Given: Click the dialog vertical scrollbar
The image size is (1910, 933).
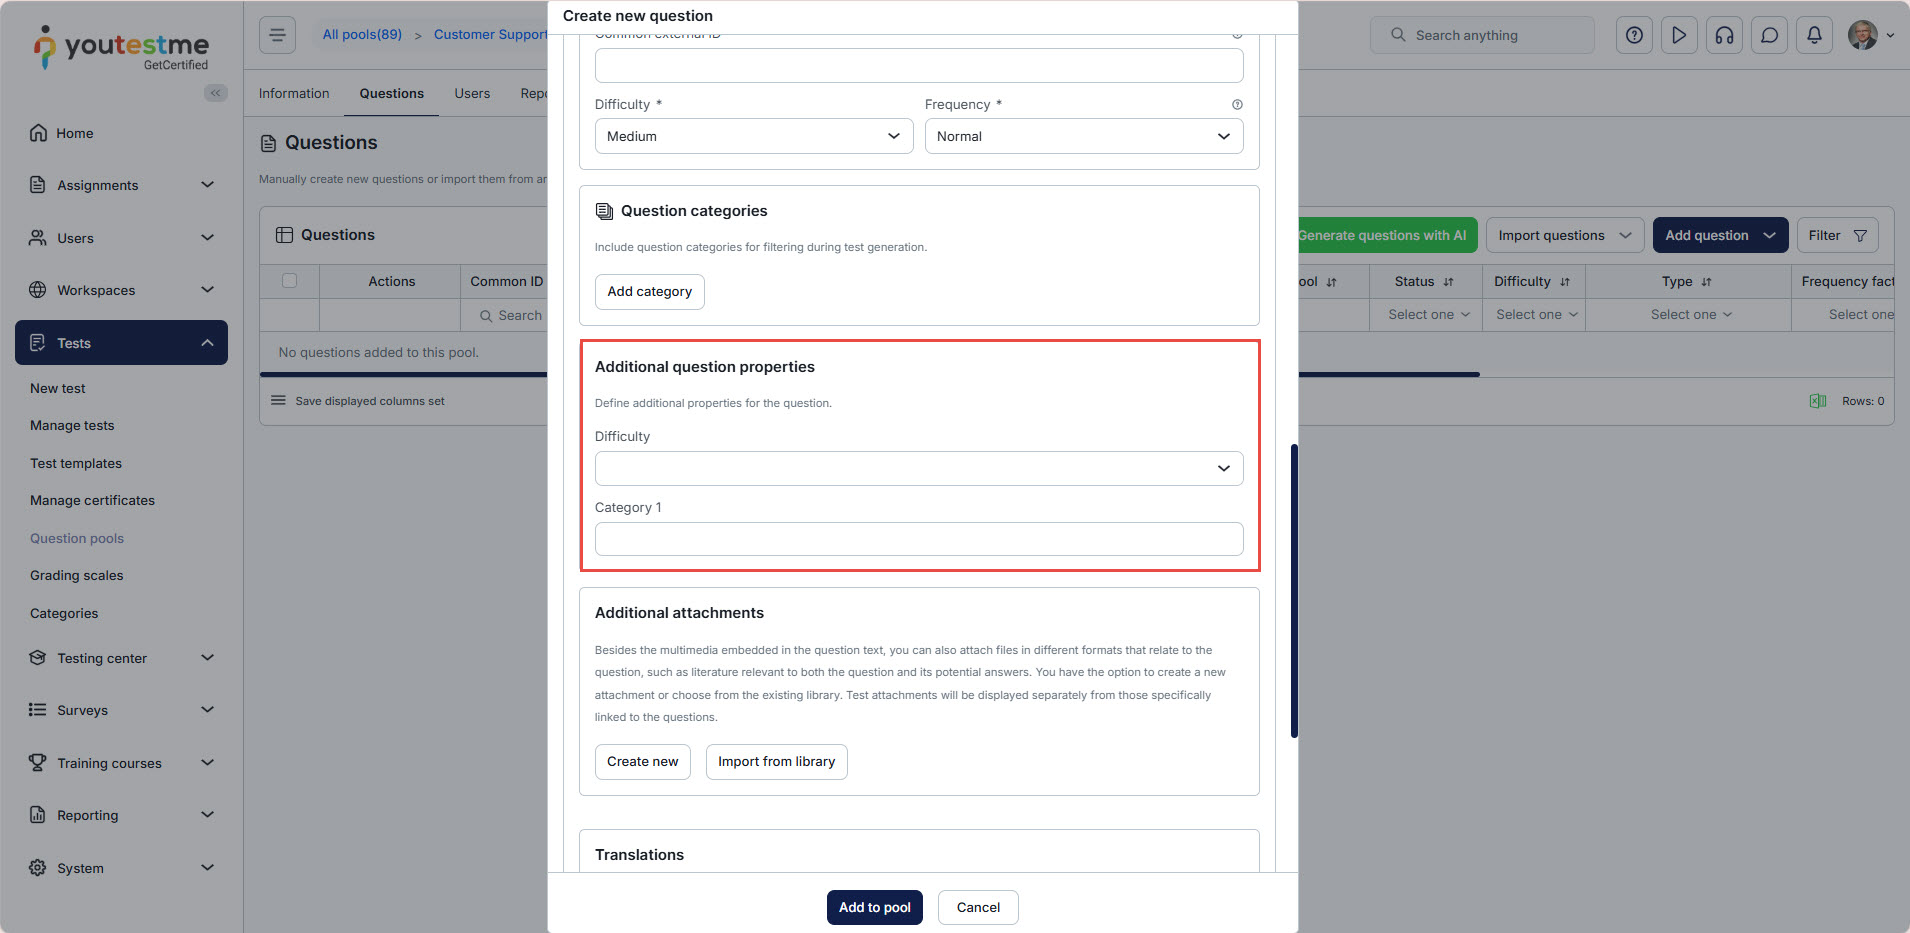Looking at the screenshot, I should [1294, 590].
